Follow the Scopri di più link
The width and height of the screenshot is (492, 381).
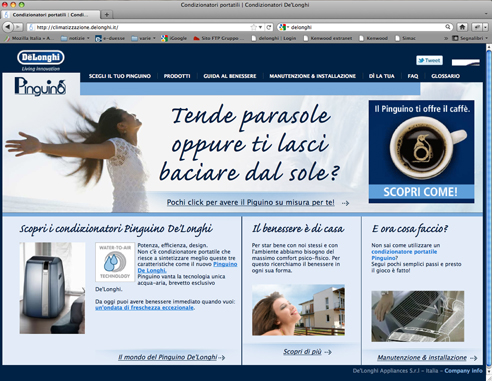(x=302, y=352)
